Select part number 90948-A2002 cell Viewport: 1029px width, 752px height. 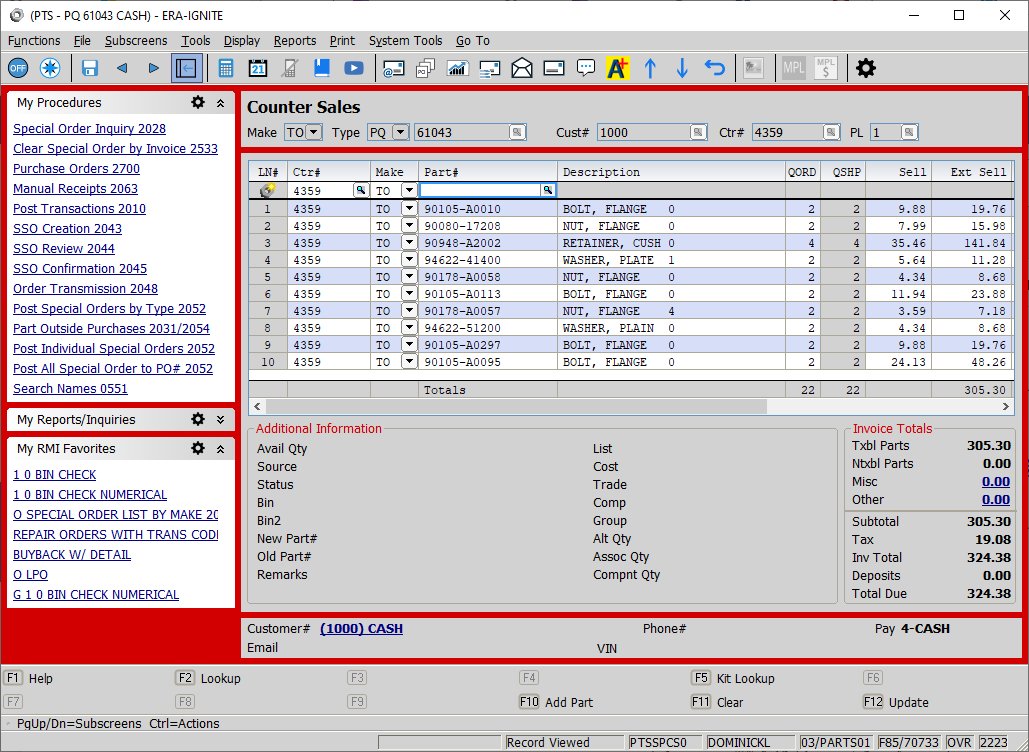[488, 243]
